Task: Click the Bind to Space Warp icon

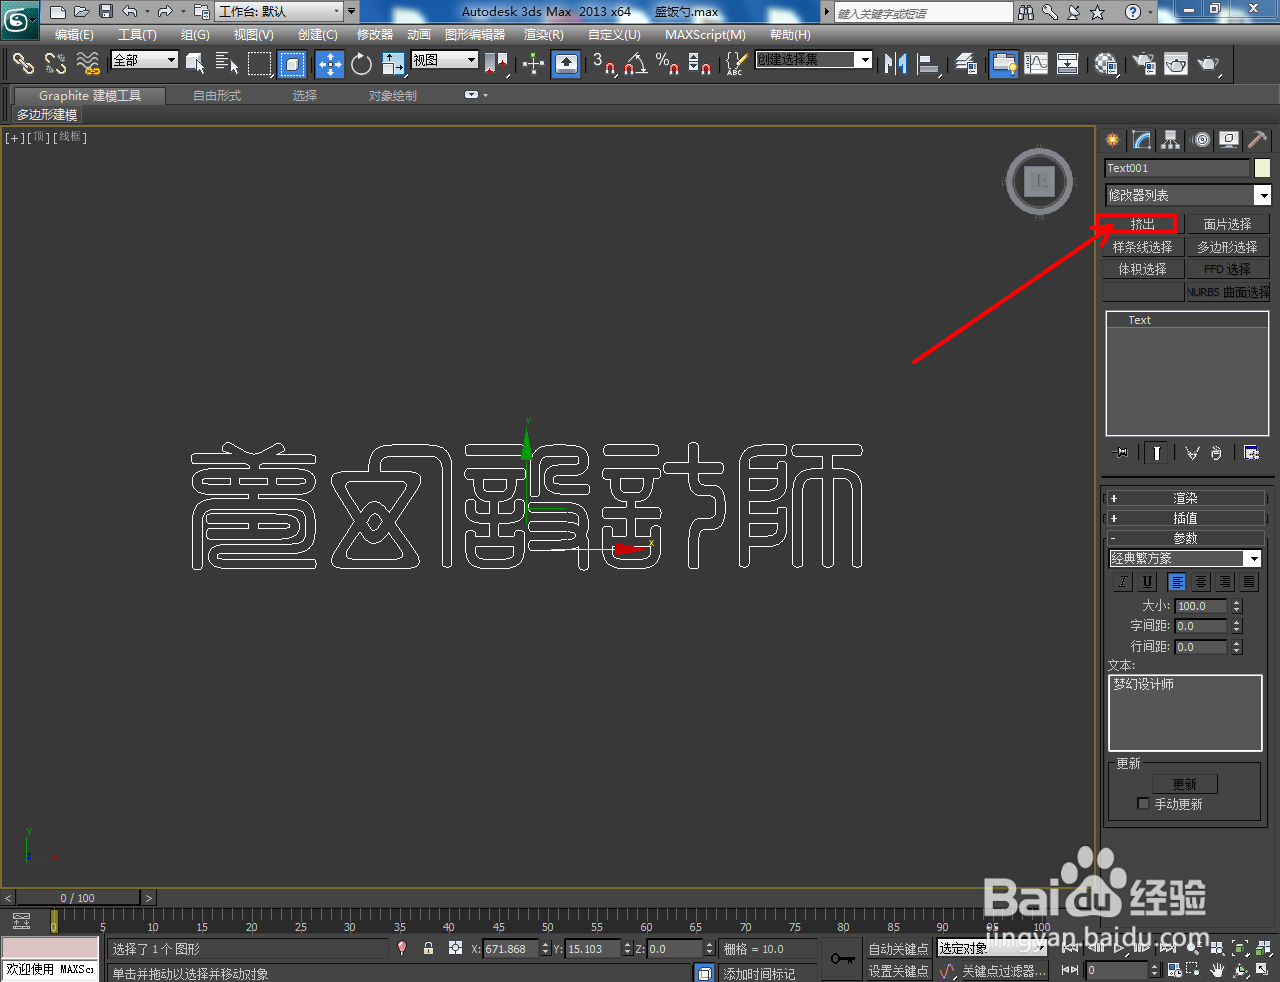Action: tap(88, 64)
